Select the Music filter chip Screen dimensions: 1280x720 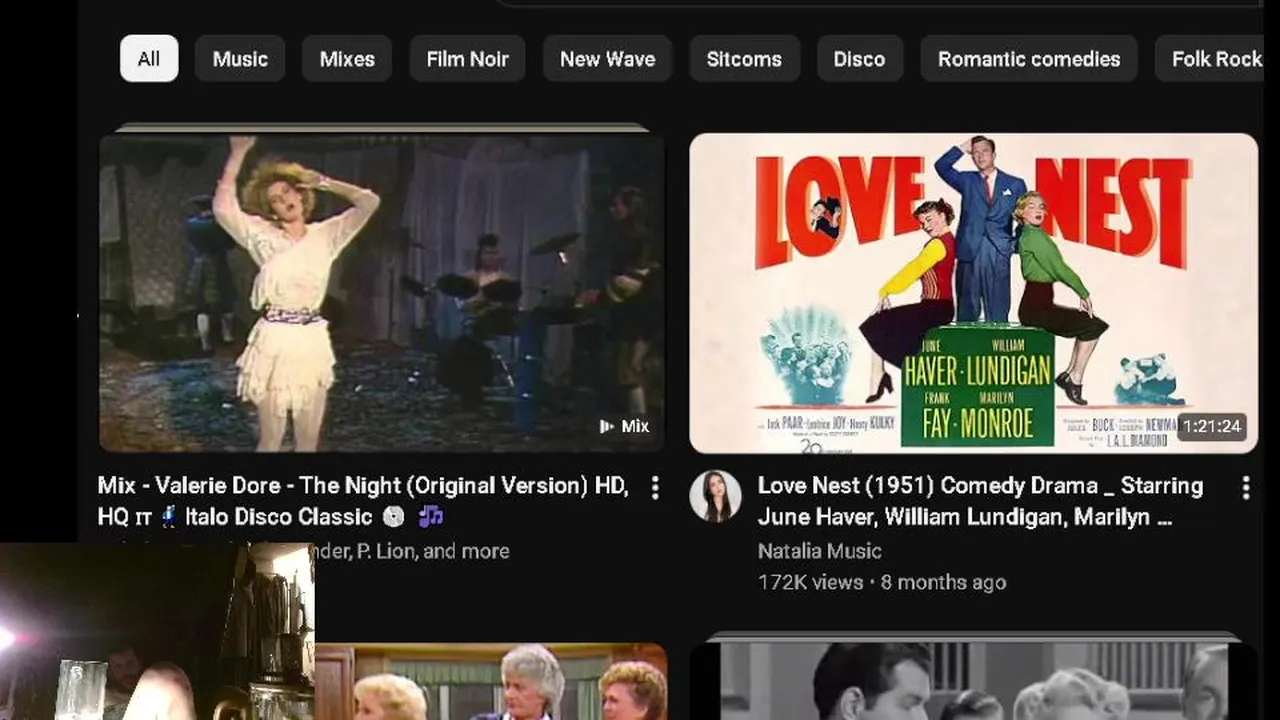[240, 59]
